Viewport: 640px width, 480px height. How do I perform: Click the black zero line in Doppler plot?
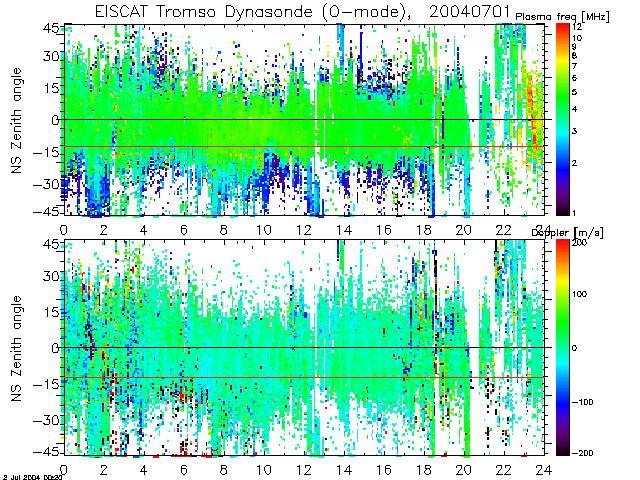[x=304, y=348]
